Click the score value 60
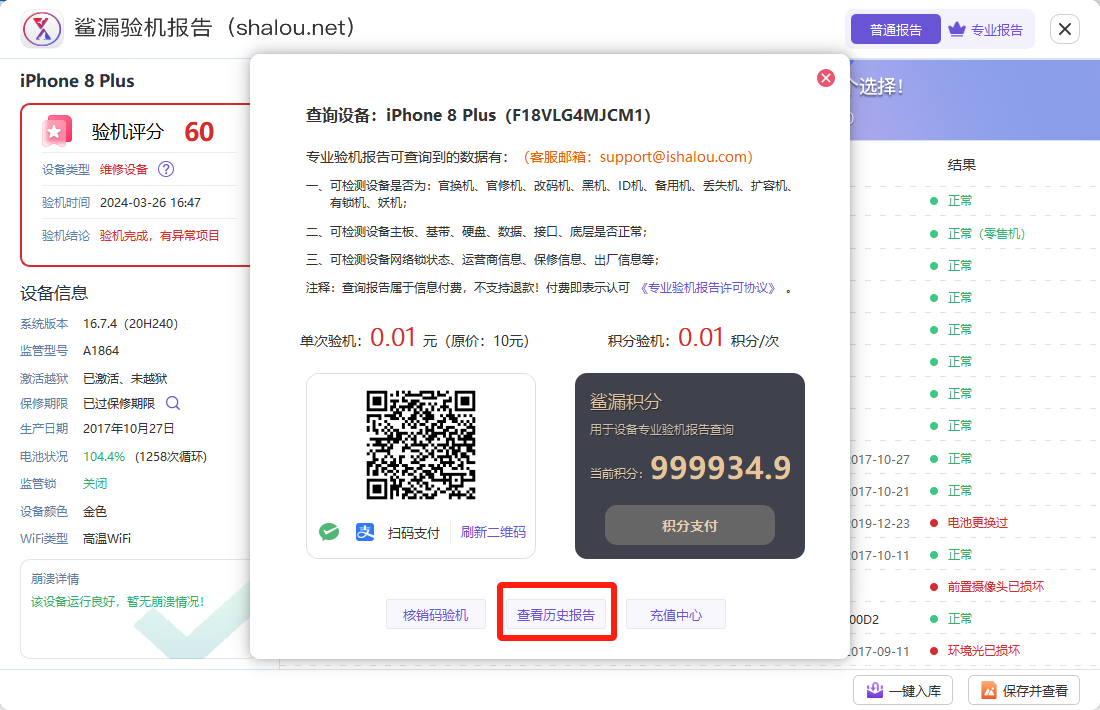Viewport: 1100px width, 710px height. (199, 132)
